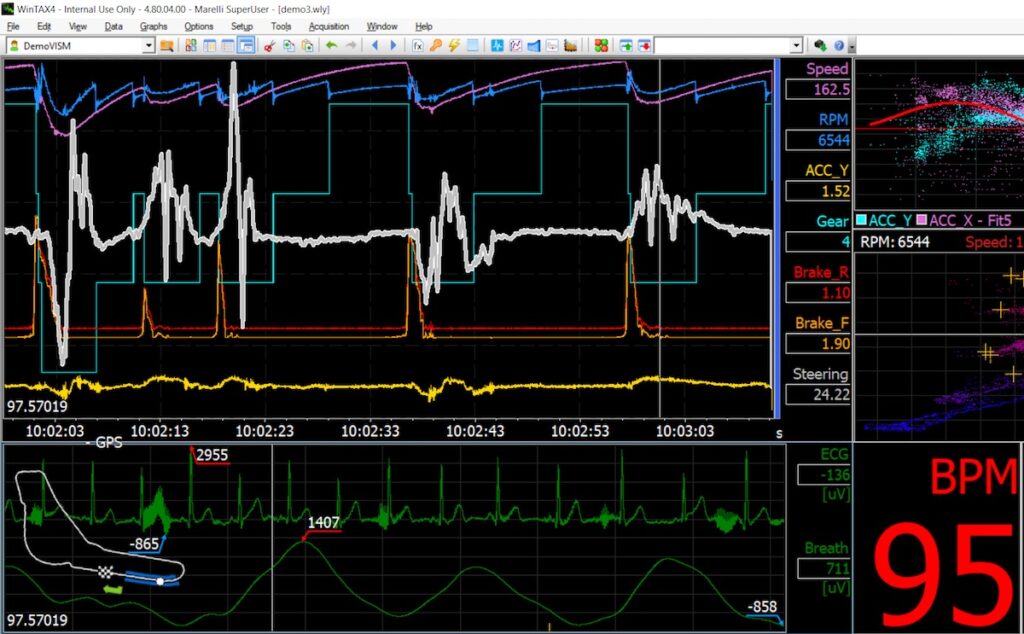Toggle the highlighted cascaded window layout icon
1024x634 pixels.
(x=246, y=46)
